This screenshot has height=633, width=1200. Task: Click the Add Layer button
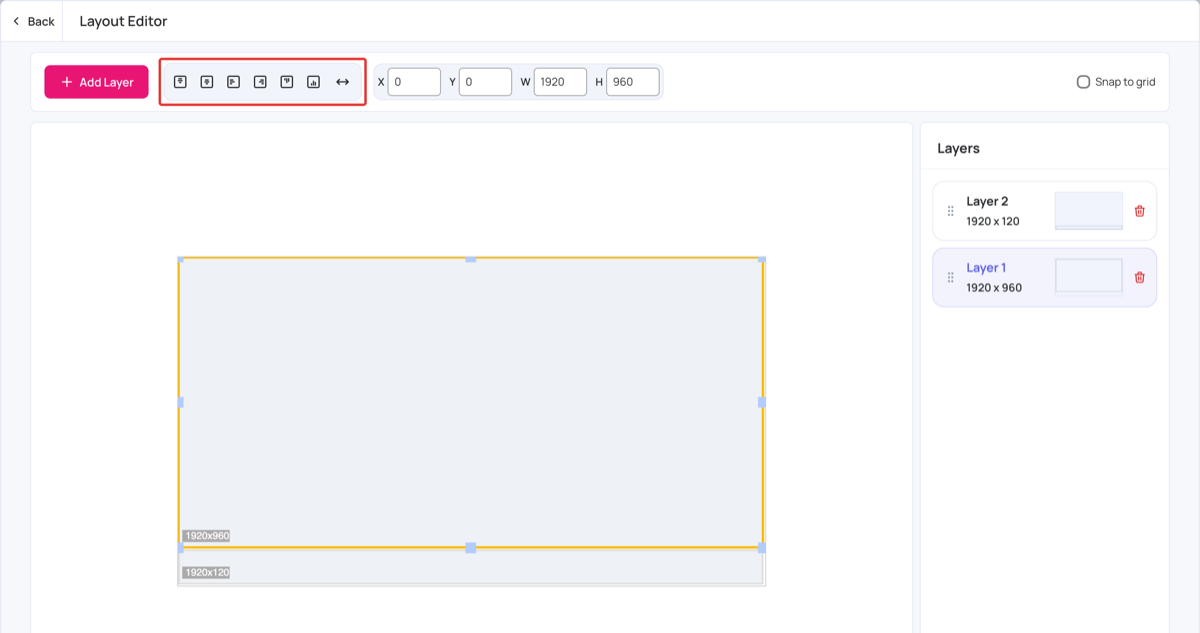[x=96, y=82]
